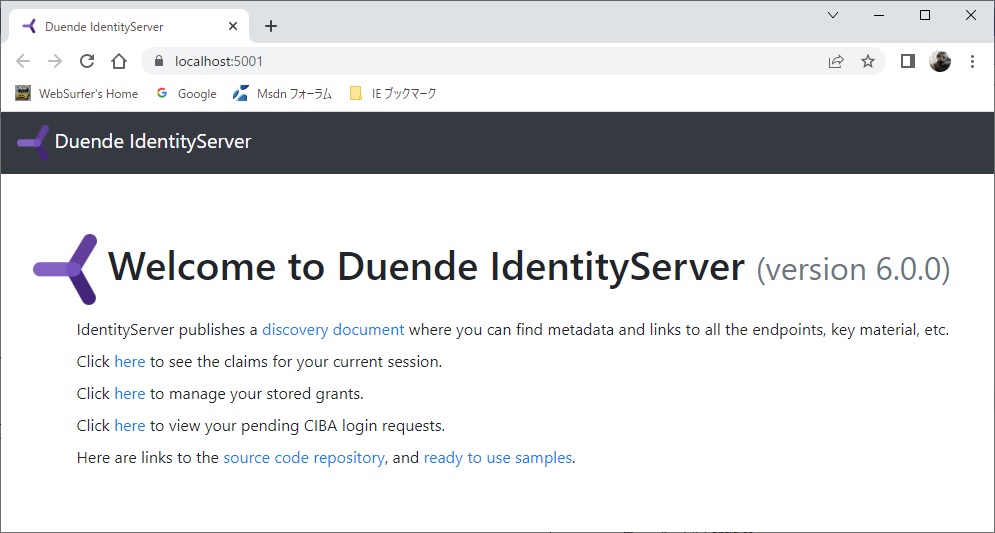This screenshot has height=533, width=995.
Task: Open the user profile avatar
Action: 940,62
